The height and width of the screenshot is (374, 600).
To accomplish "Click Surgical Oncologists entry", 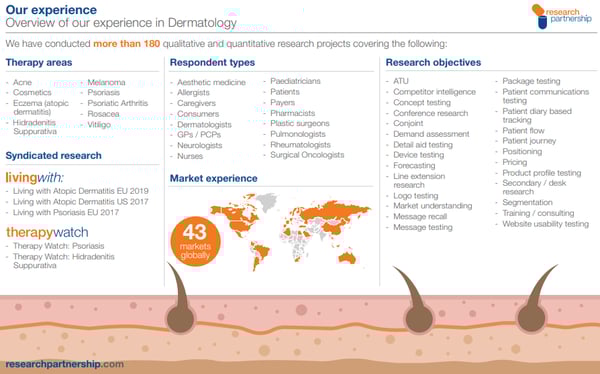I will click(307, 155).
